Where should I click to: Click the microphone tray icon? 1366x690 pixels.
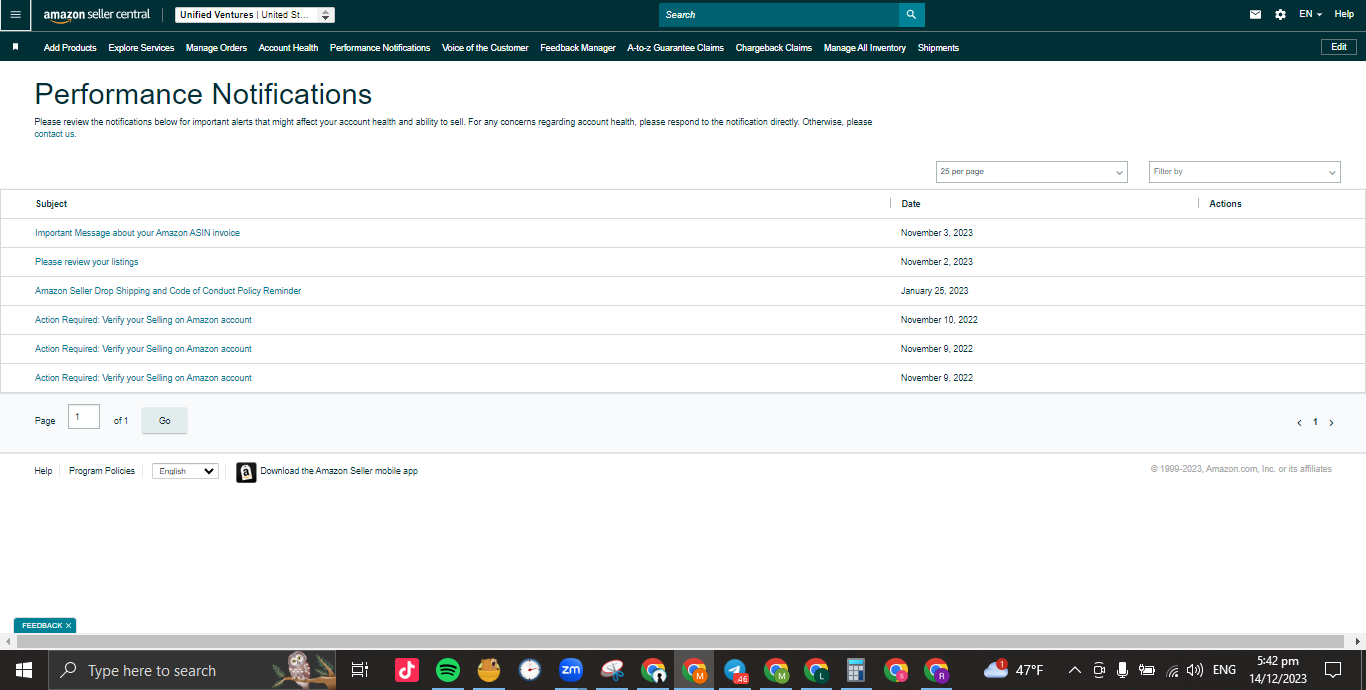click(x=1123, y=670)
